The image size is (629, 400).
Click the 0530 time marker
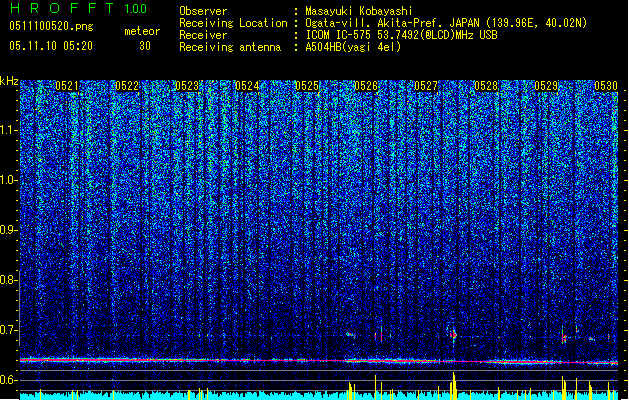pyautogui.click(x=606, y=86)
